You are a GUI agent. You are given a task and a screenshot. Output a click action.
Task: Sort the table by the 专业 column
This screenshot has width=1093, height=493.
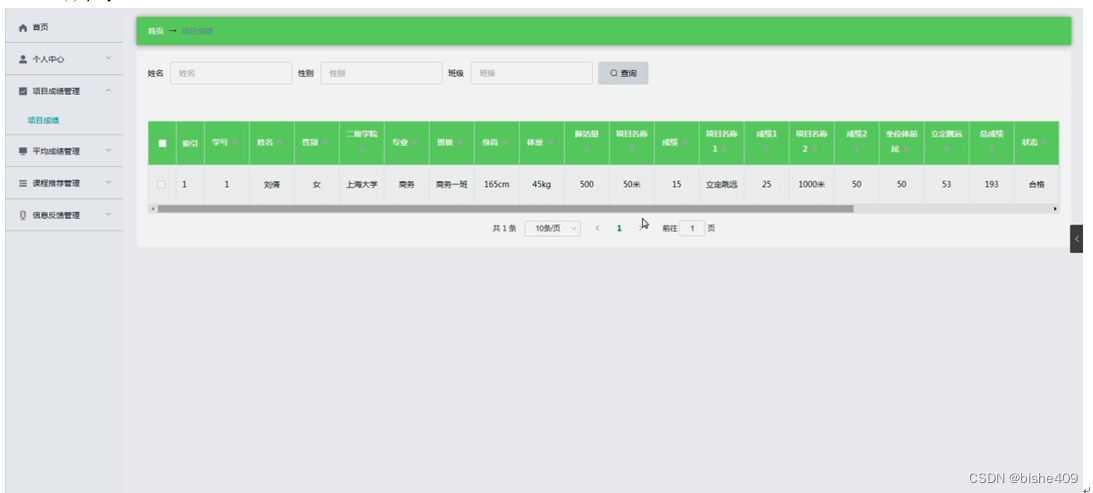point(414,142)
